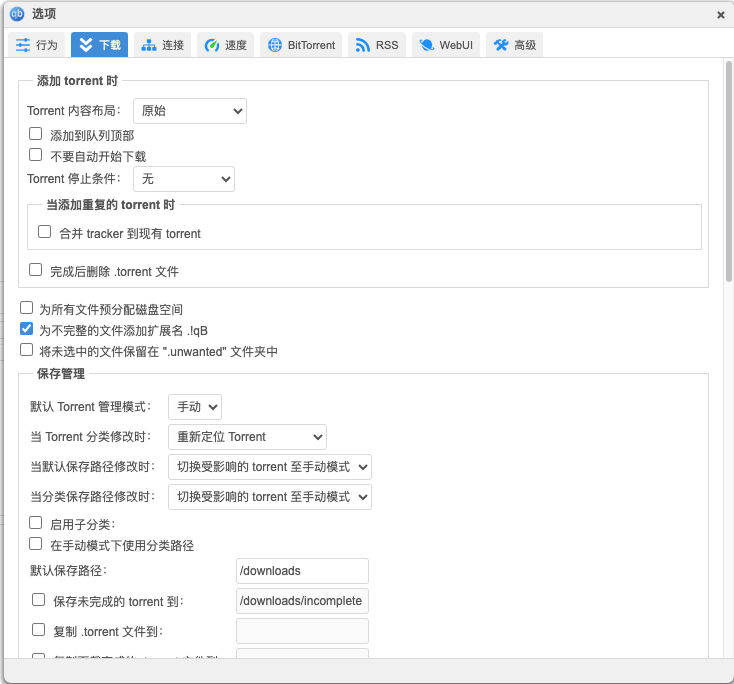This screenshot has height=684, width=734.
Task: Switch to the 连接 tab
Action: coord(162,45)
